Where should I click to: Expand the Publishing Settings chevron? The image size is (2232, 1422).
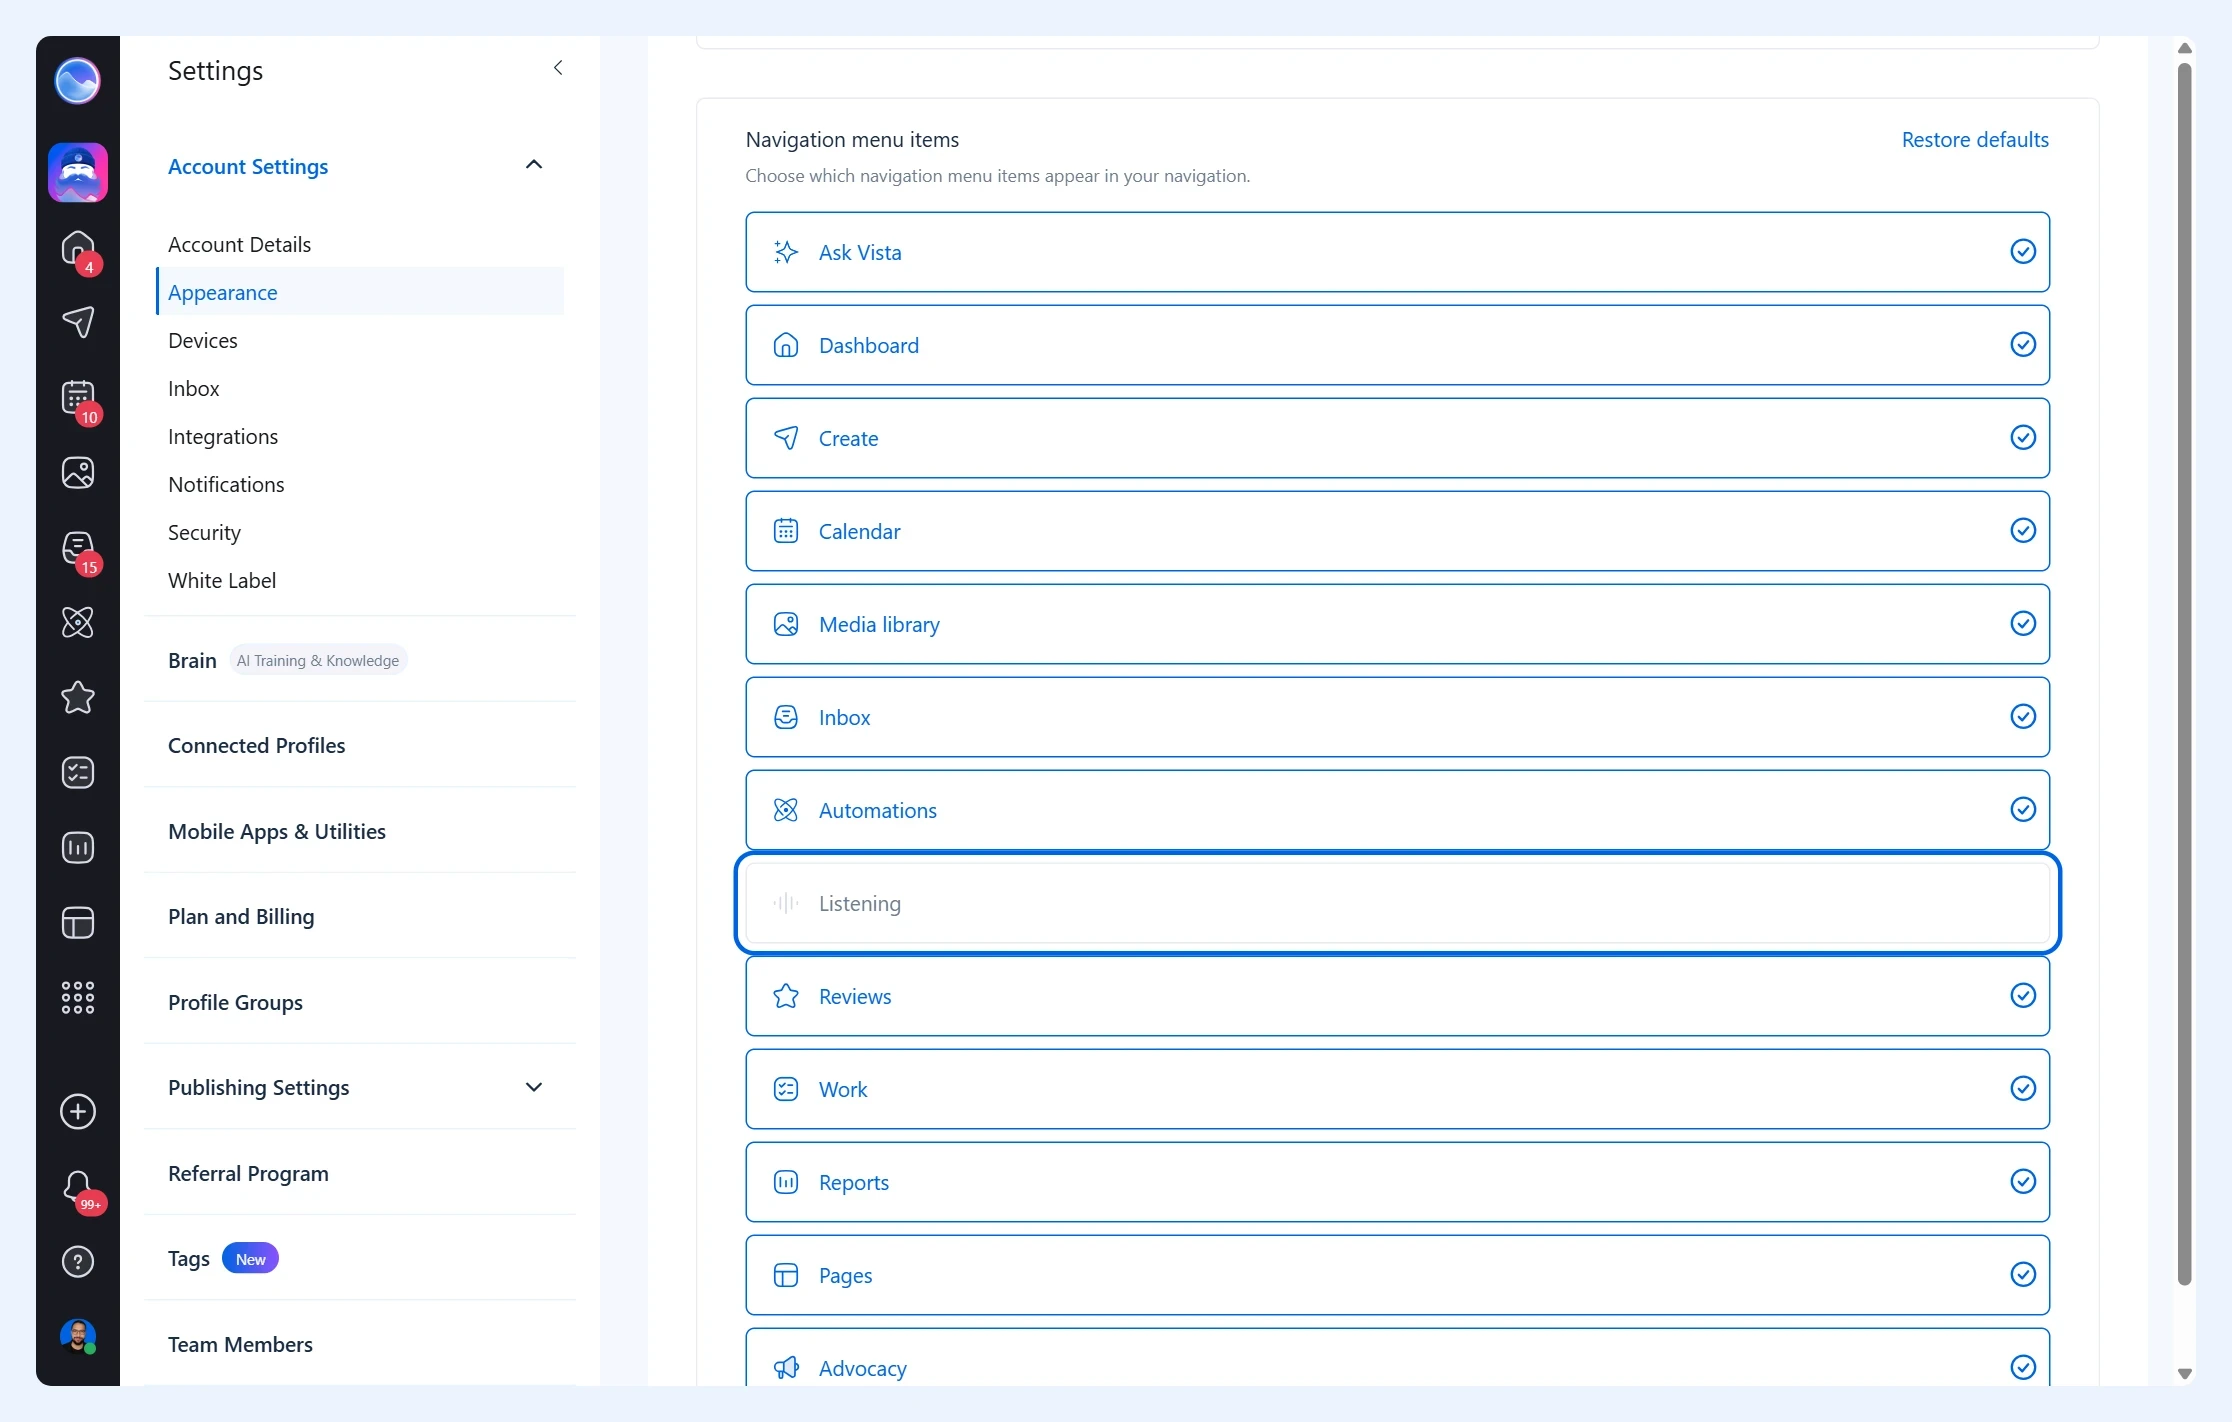click(534, 1087)
